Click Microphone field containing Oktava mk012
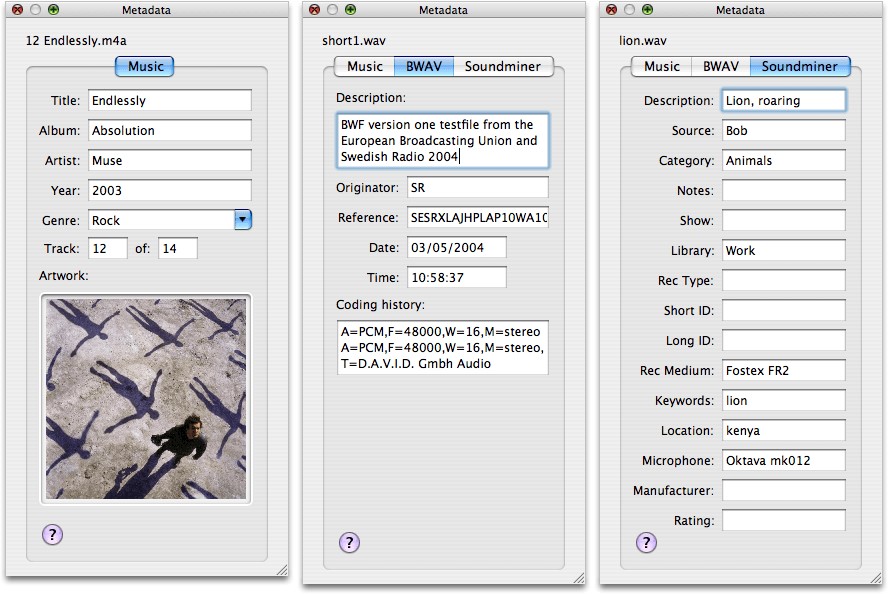The width and height of the screenshot is (888, 594). [784, 460]
